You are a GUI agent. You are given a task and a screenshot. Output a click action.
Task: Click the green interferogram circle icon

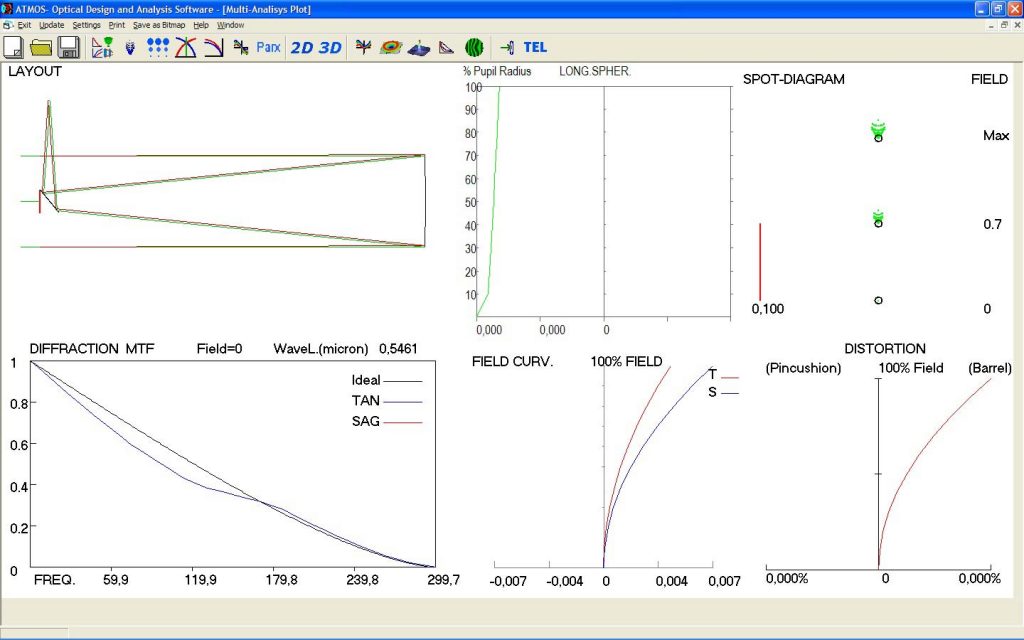(474, 47)
